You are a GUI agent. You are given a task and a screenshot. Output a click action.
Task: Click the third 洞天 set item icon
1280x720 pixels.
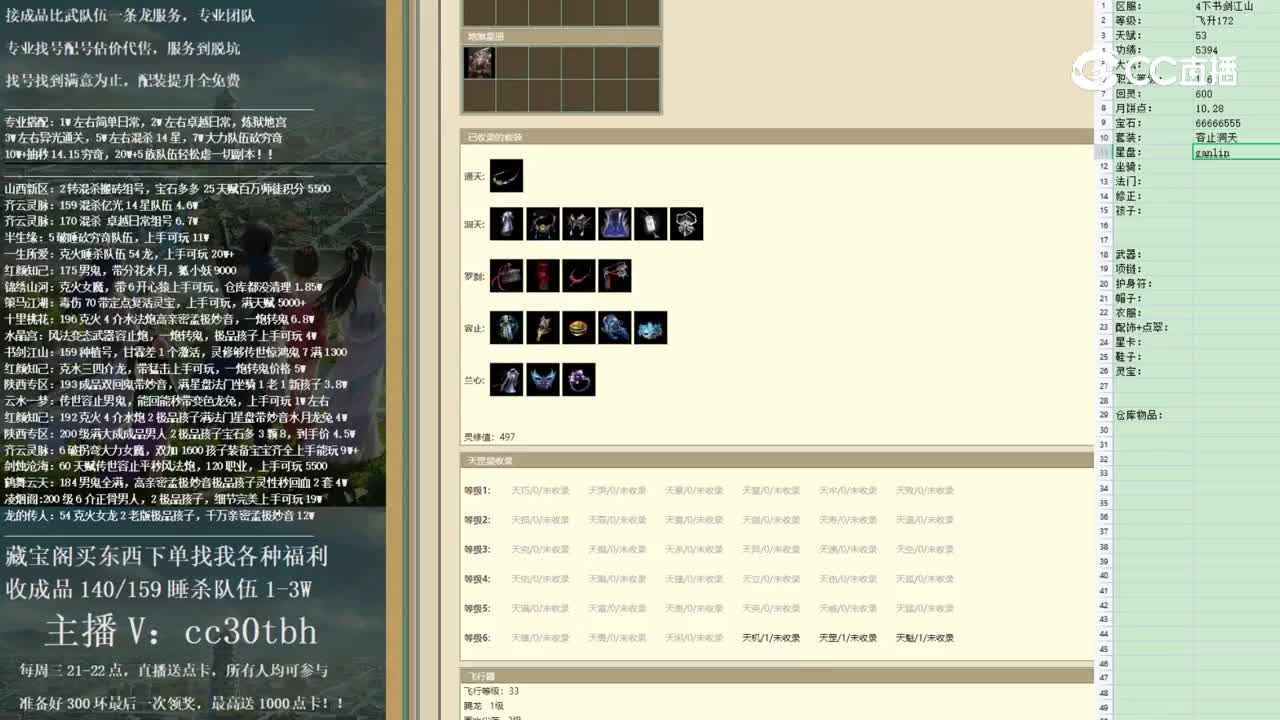[x=578, y=224]
